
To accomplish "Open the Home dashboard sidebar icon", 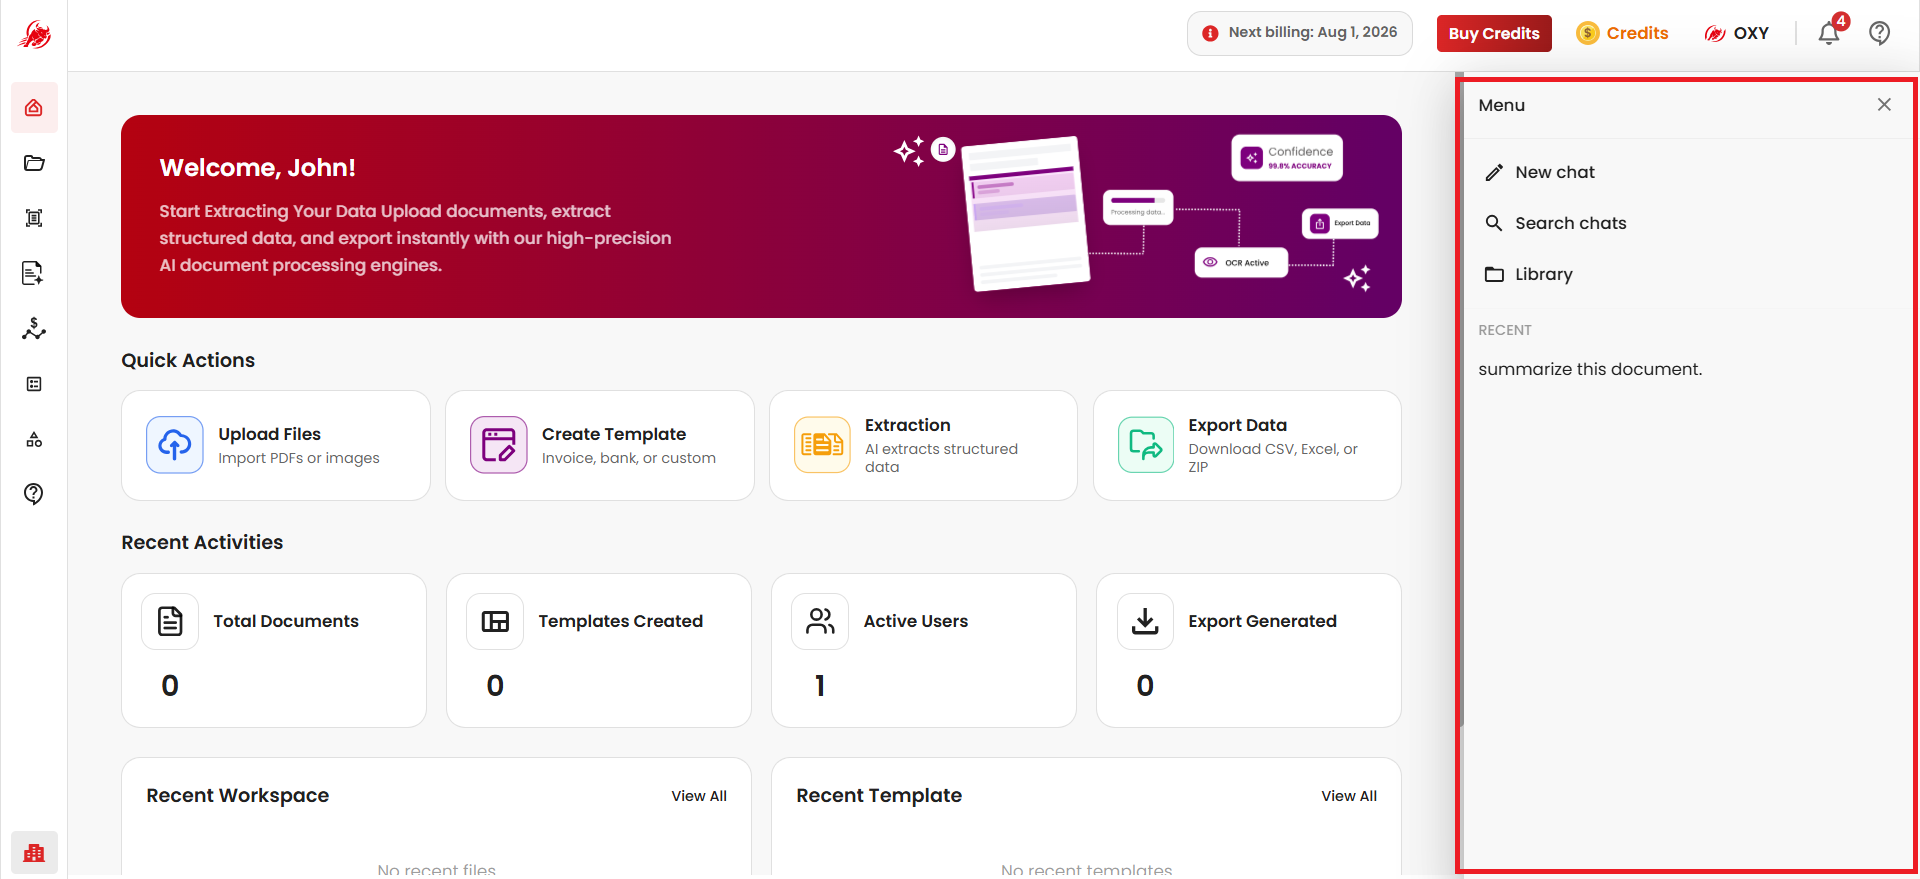I will 34,108.
